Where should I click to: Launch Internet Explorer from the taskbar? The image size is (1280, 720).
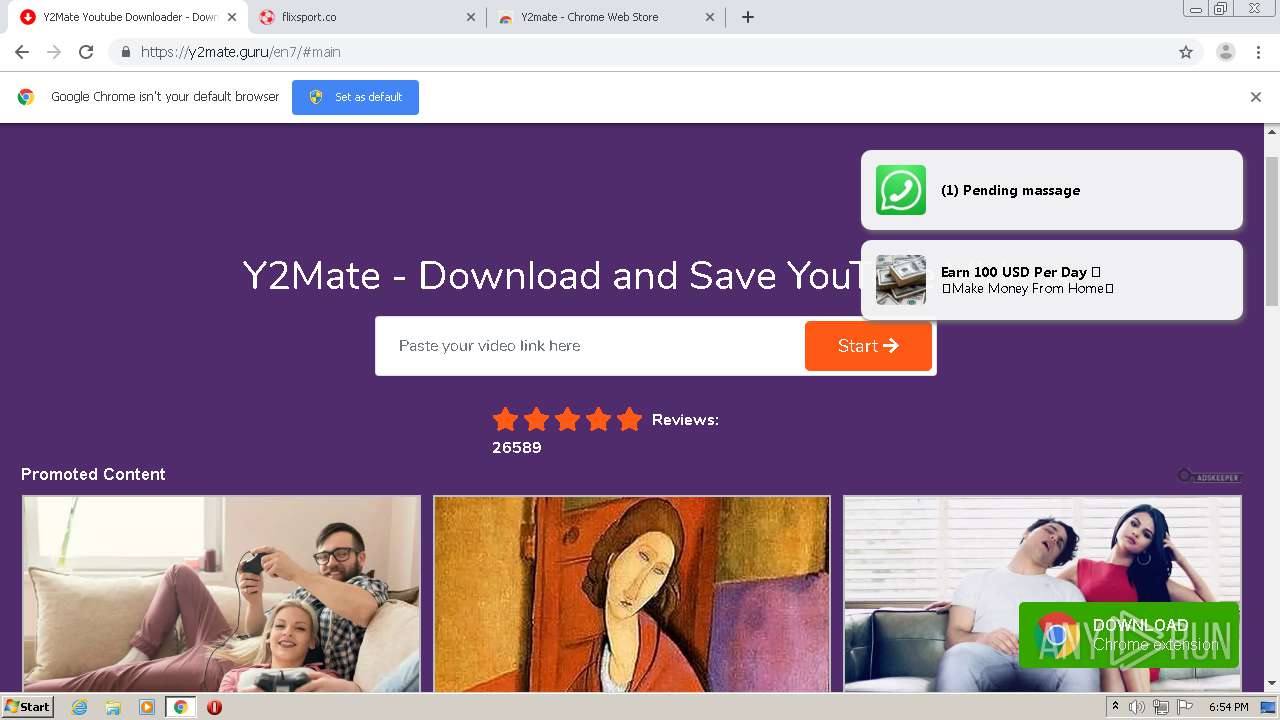coord(80,707)
